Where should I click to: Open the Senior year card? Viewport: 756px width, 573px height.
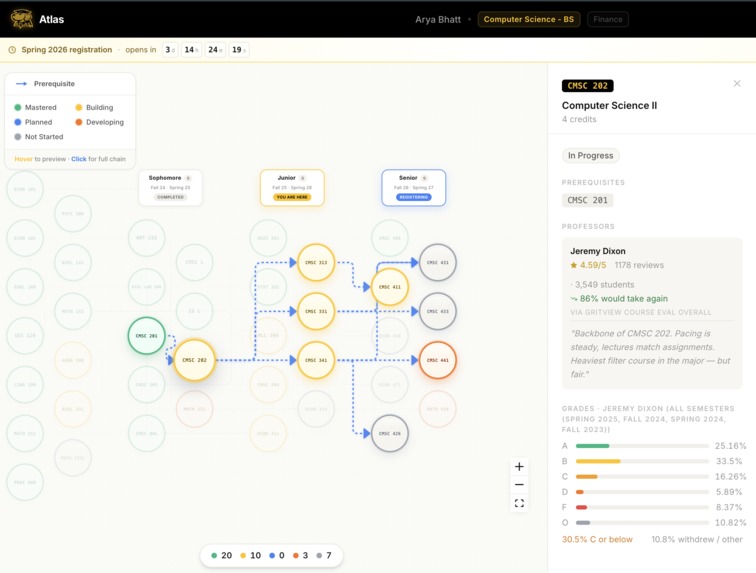(x=414, y=188)
